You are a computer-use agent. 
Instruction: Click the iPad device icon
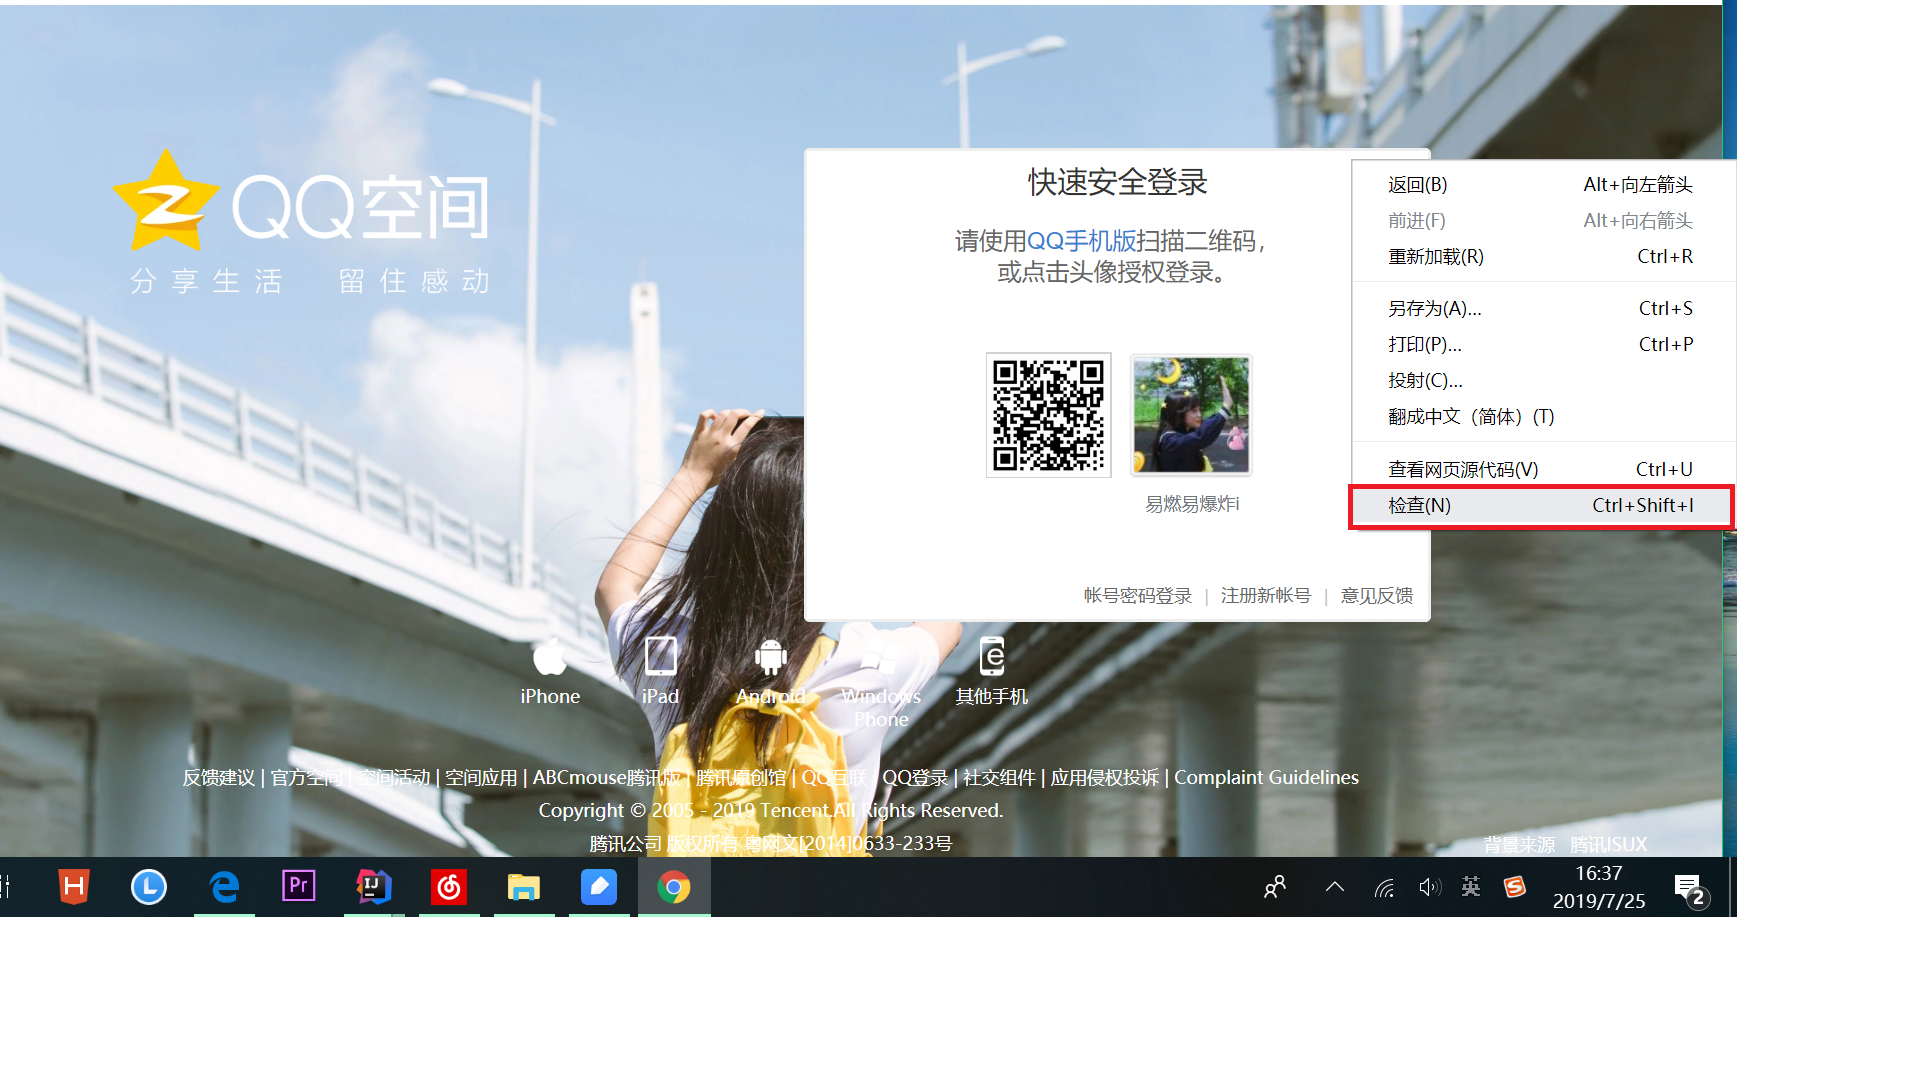(x=660, y=657)
